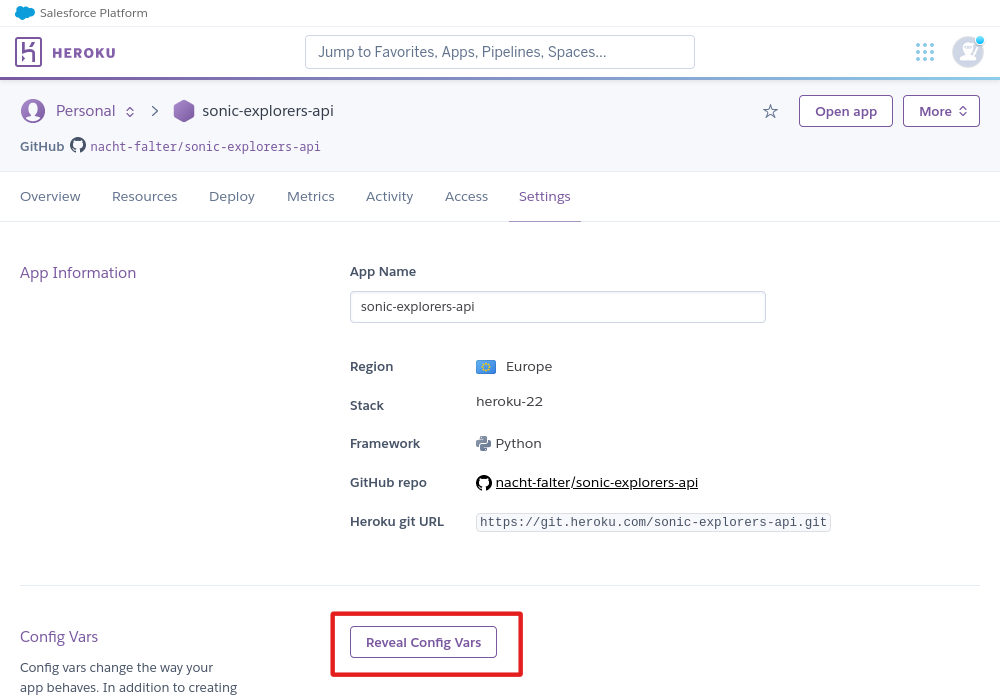The height and width of the screenshot is (700, 1000).
Task: Click the Python framework icon
Action: click(483, 443)
